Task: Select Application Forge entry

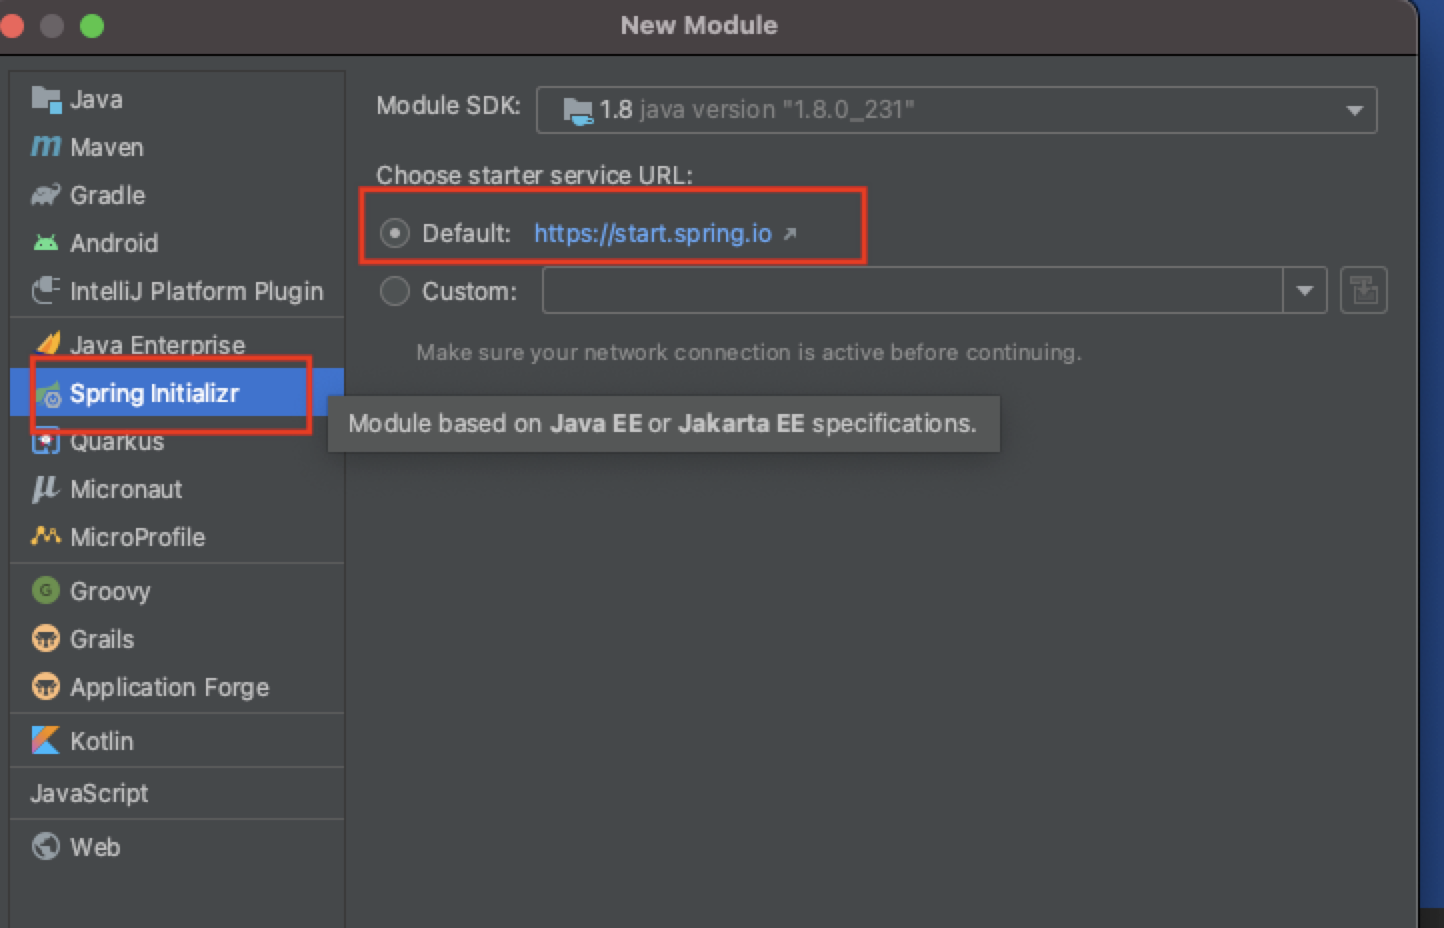Action: [x=177, y=687]
